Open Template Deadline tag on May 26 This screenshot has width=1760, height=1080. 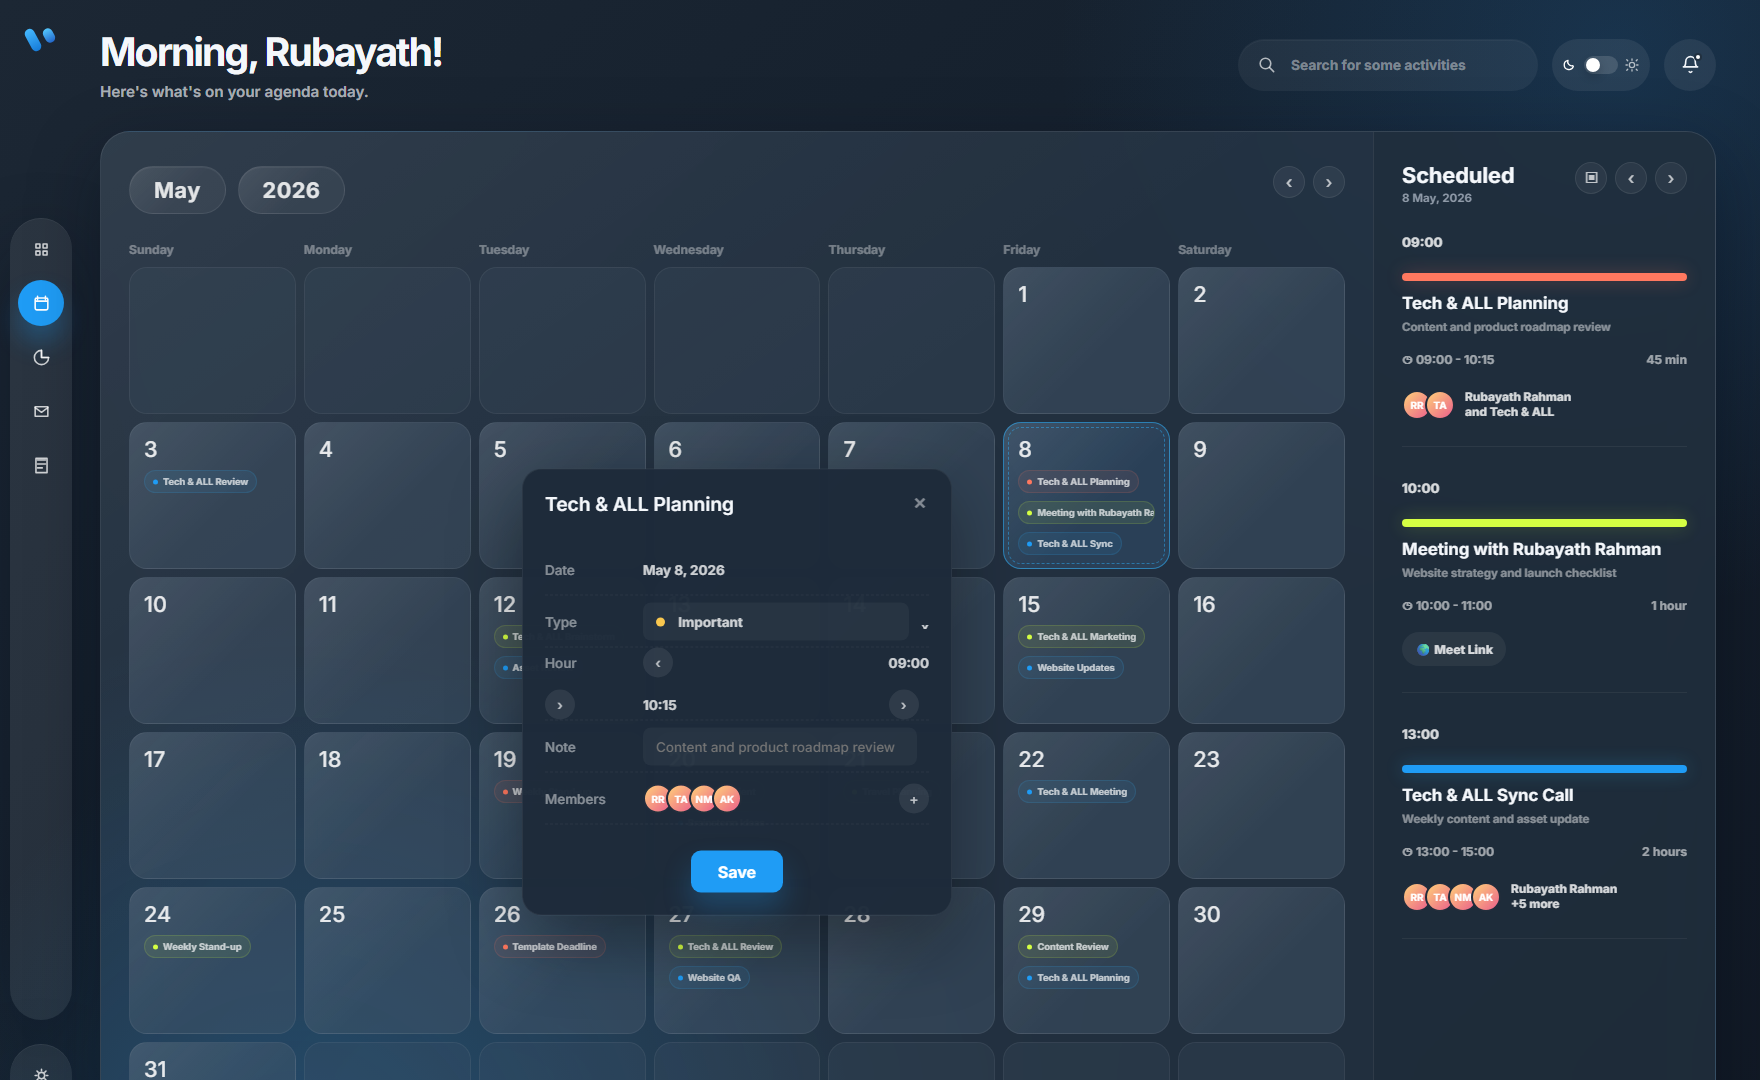(550, 947)
